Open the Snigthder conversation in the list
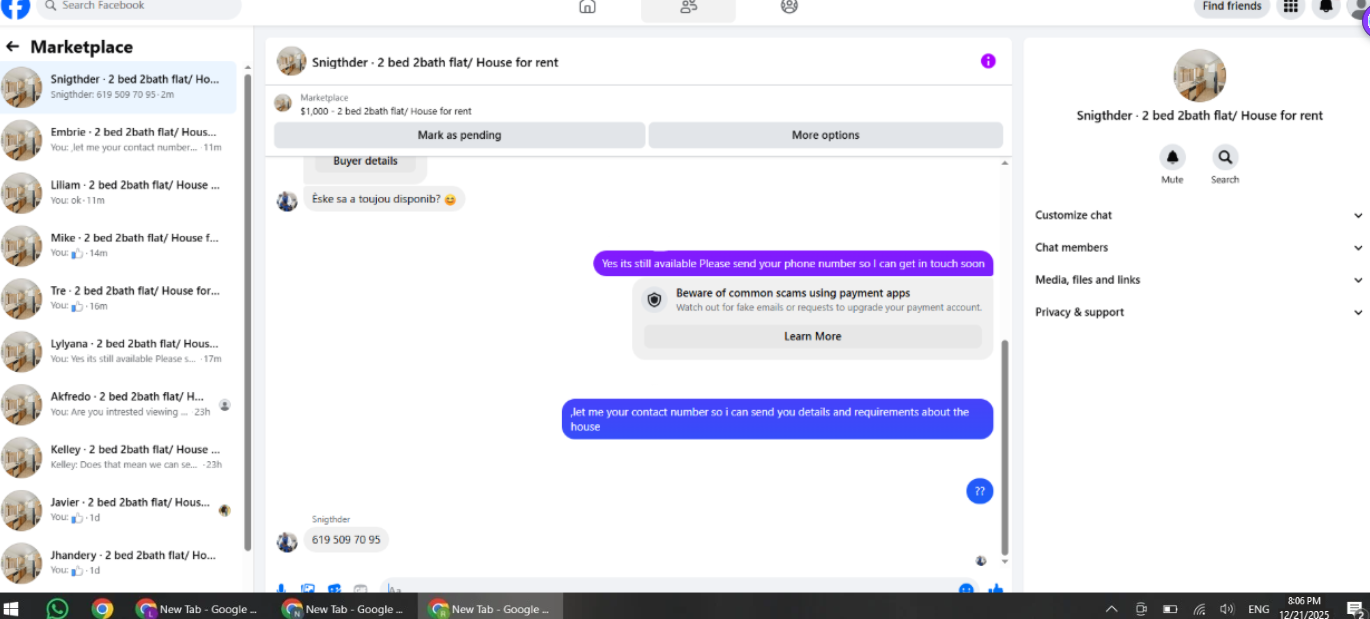 coord(119,87)
